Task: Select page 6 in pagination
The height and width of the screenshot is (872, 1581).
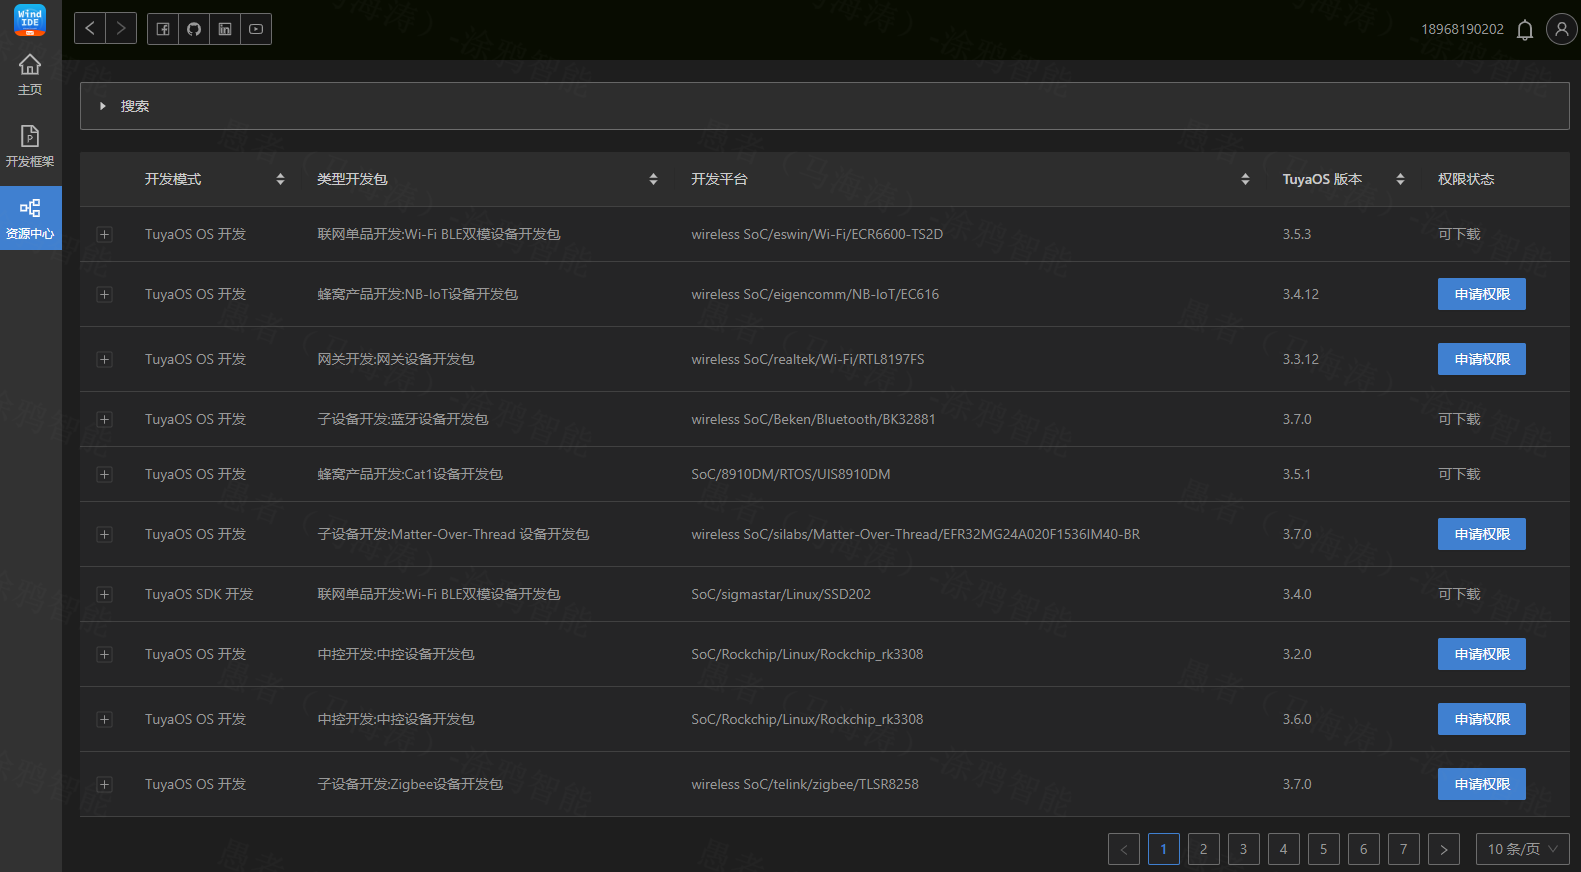Action: tap(1364, 849)
